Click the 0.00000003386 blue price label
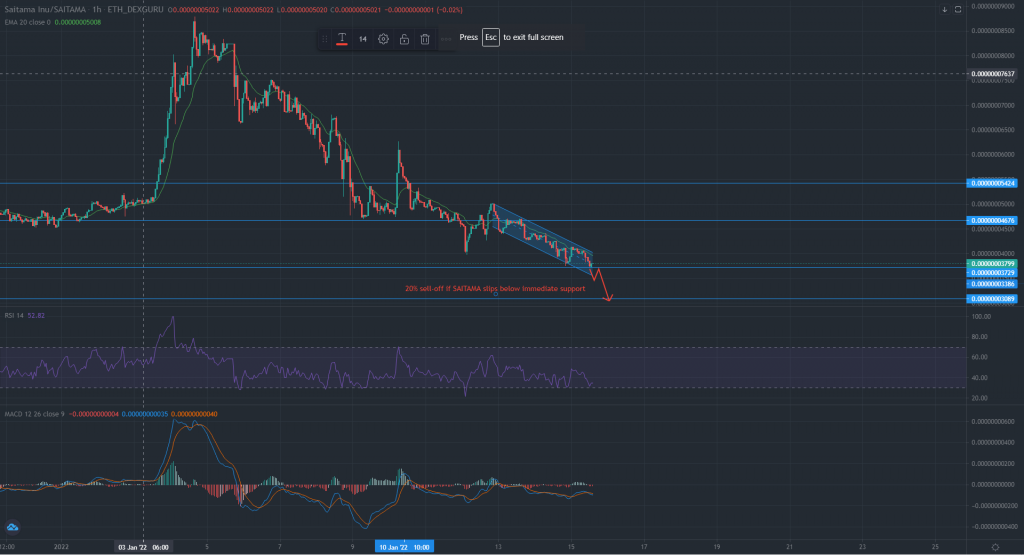Image resolution: width=1024 pixels, height=555 pixels. 993,284
